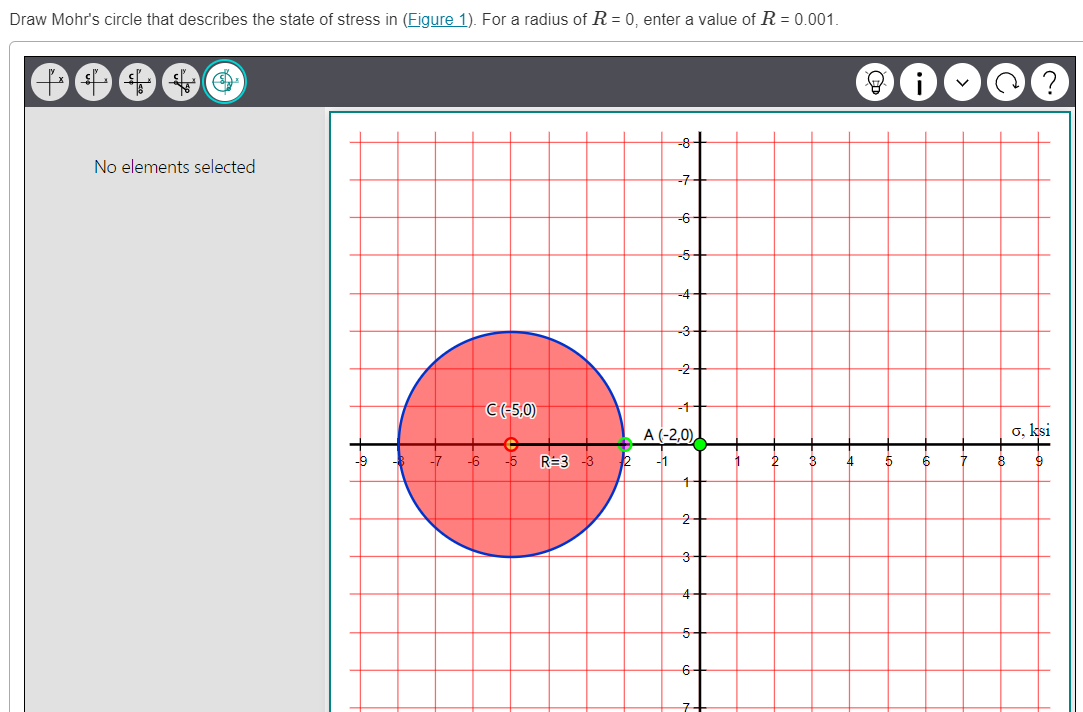Viewport: 1083px width, 712px height.
Task: Click the No elements selected panel
Action: (x=174, y=167)
